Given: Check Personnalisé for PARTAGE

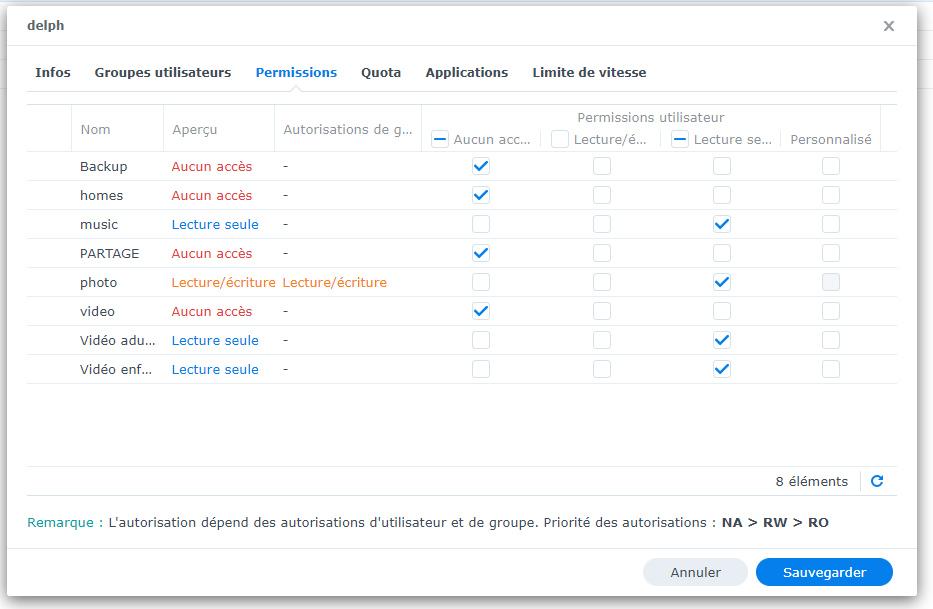Looking at the screenshot, I should (831, 254).
